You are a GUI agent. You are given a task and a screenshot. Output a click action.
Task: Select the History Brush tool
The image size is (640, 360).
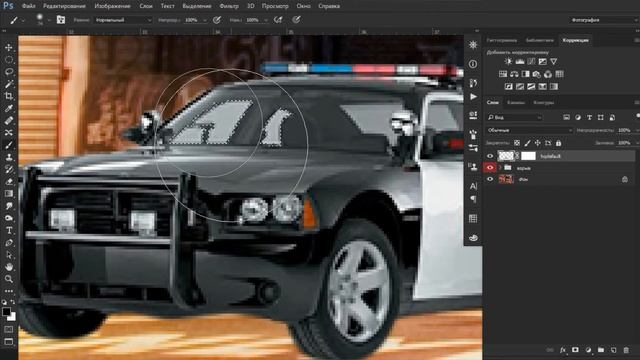[x=9, y=169]
